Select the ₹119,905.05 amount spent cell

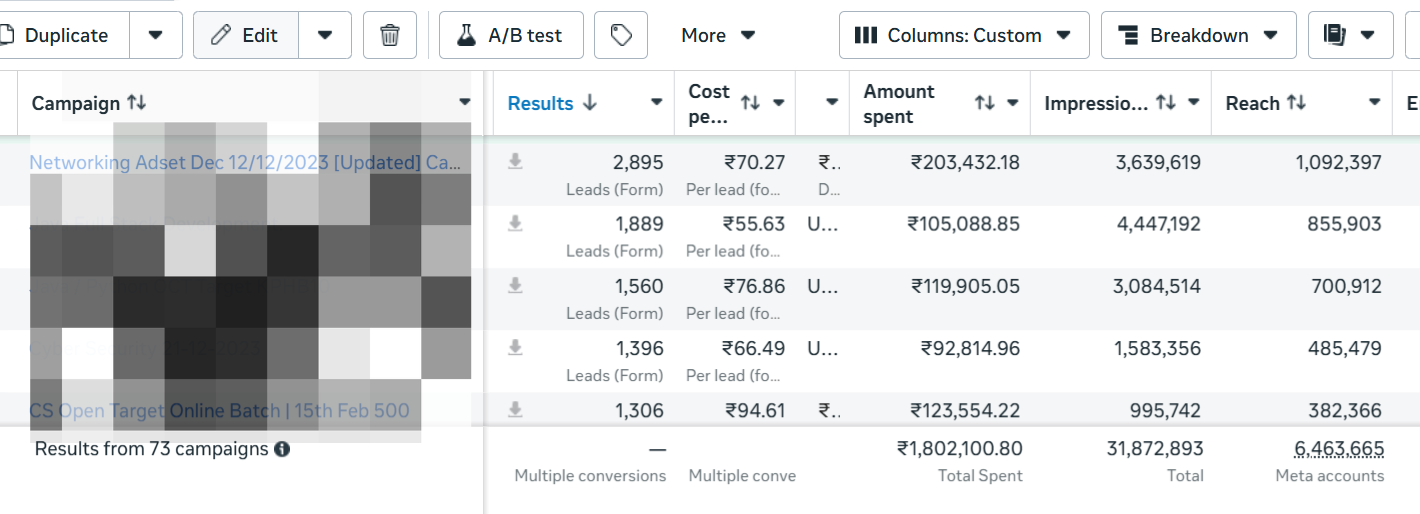(966, 286)
